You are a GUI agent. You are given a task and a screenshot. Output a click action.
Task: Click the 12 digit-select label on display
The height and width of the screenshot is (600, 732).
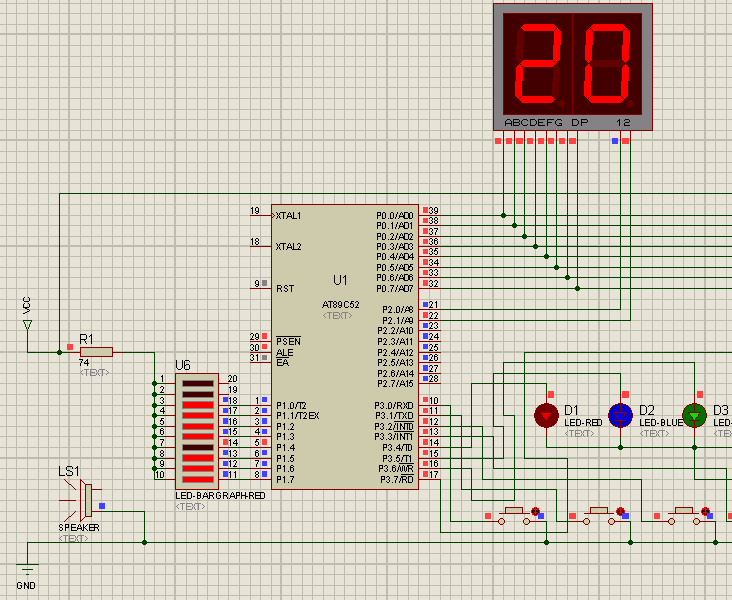coord(624,122)
